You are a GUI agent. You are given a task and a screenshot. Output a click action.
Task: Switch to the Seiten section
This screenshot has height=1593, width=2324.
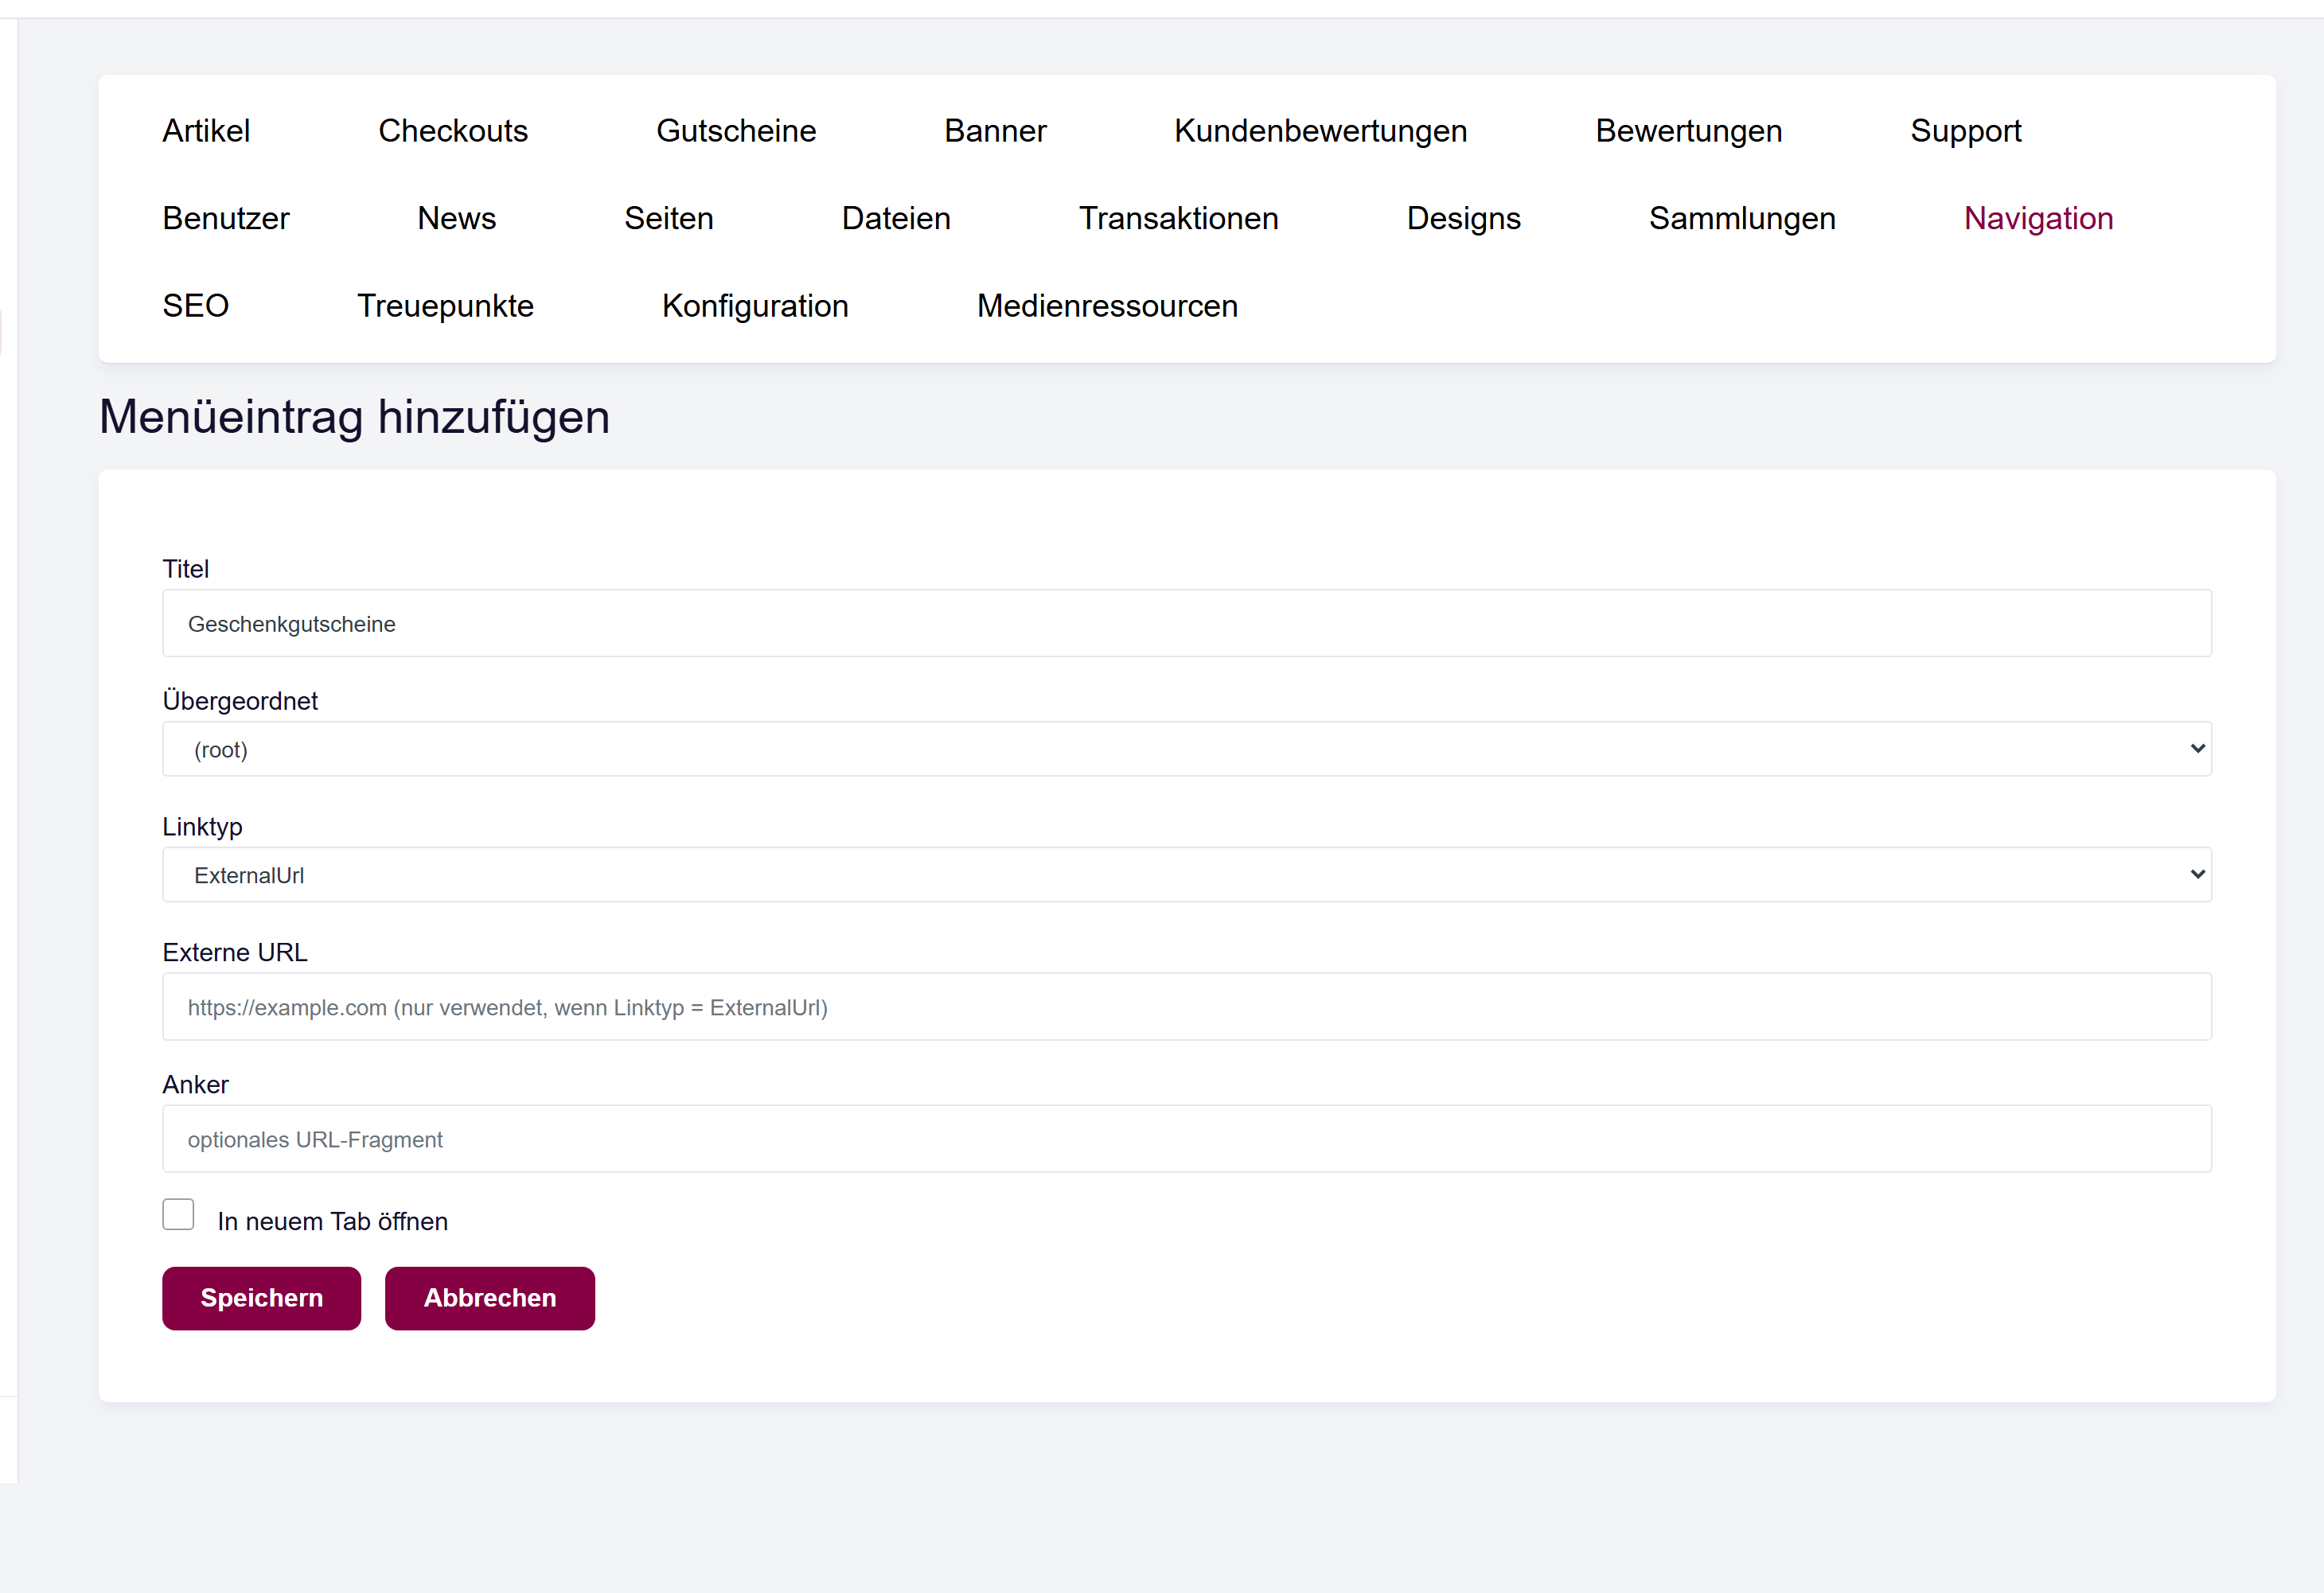click(x=668, y=218)
